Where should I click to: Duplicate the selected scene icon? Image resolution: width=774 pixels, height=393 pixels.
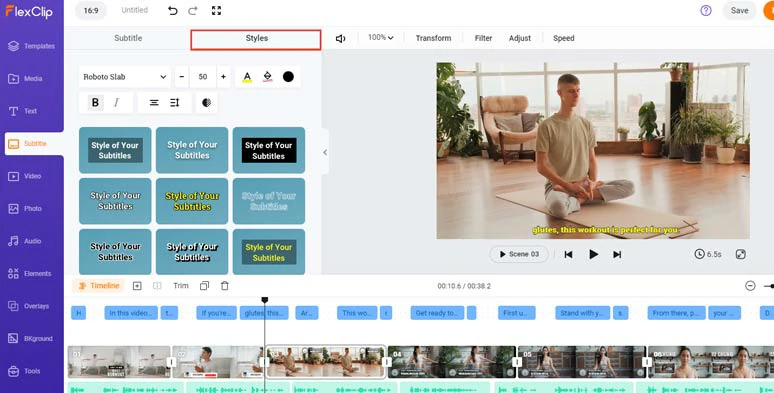pyautogui.click(x=204, y=286)
